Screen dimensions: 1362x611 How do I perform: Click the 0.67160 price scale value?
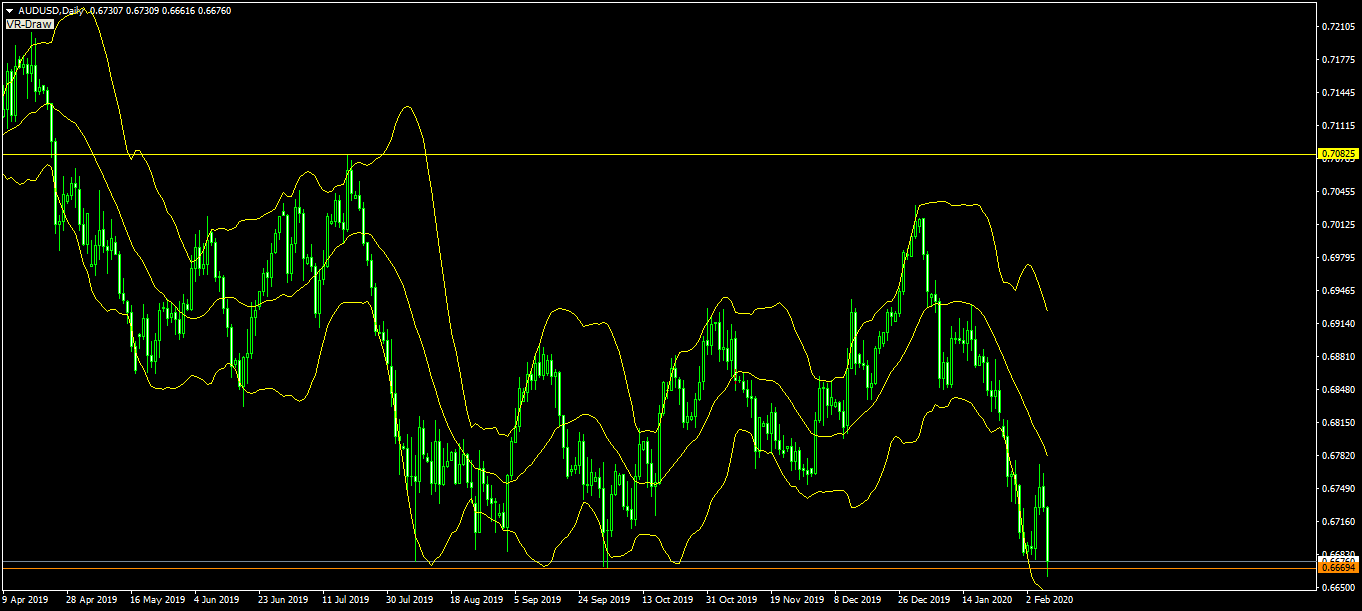click(1338, 521)
